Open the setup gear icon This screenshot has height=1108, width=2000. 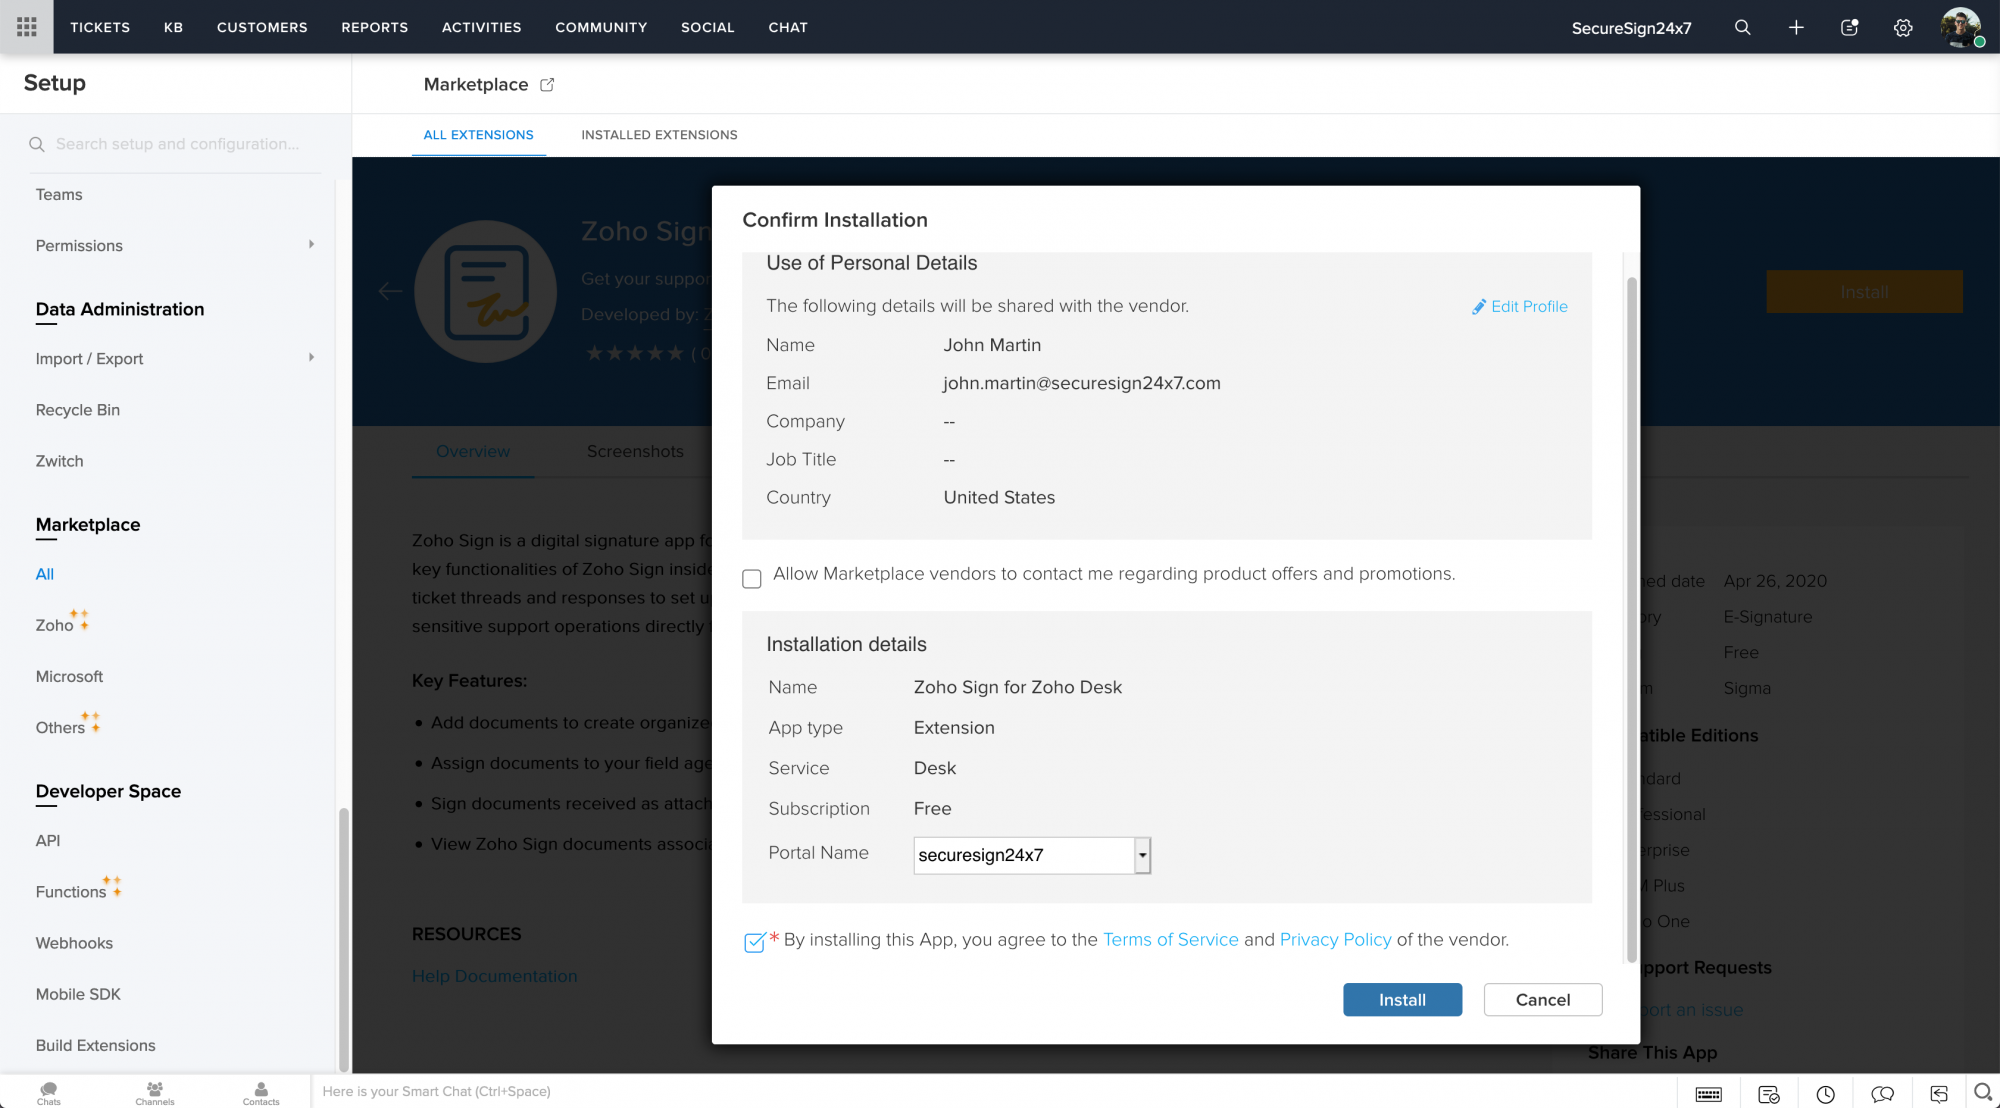click(x=1903, y=27)
